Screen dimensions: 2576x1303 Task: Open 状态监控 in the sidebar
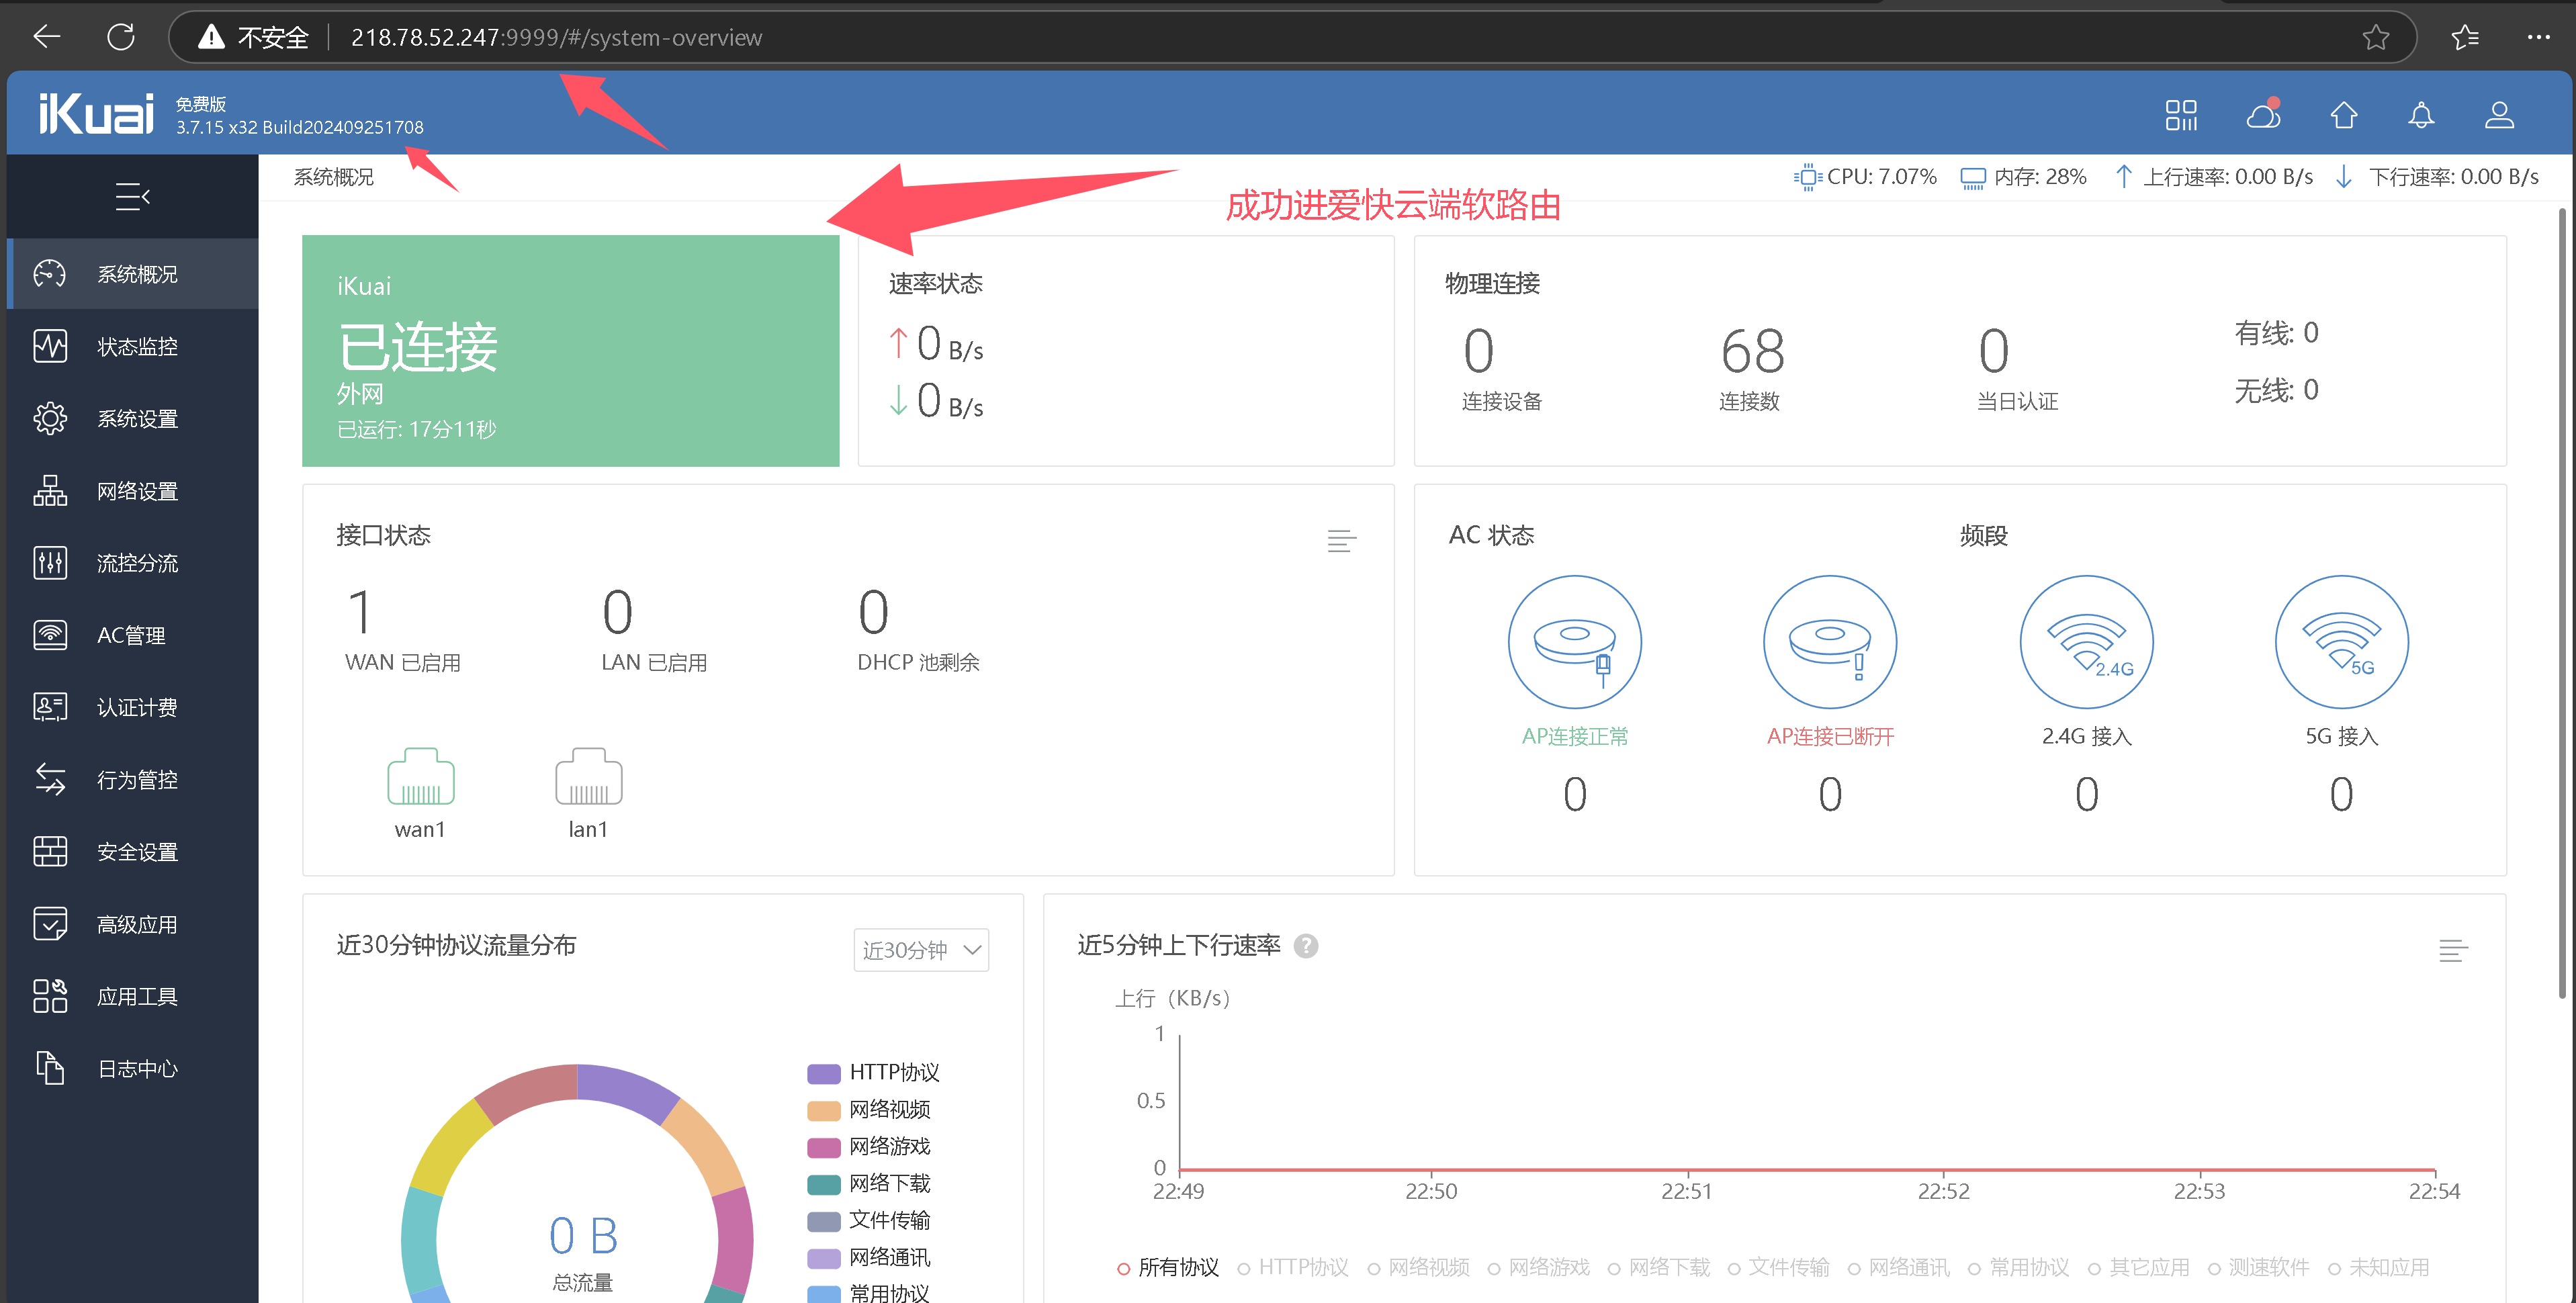coord(133,346)
